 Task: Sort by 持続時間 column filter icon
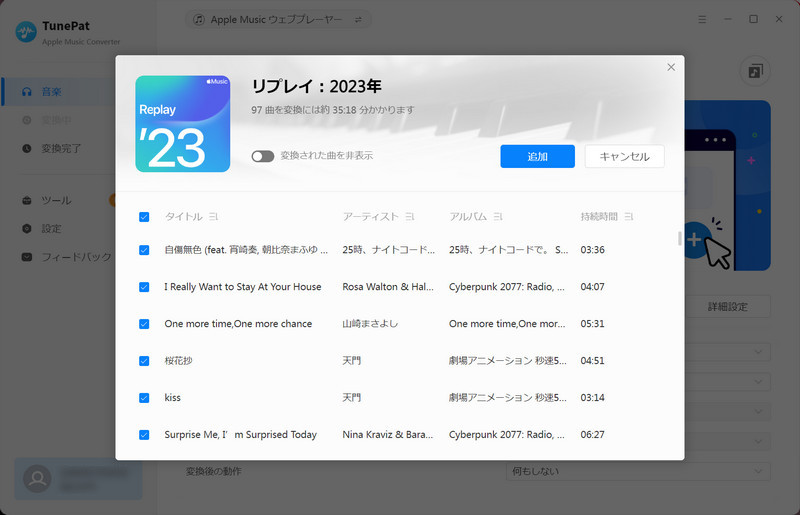point(629,217)
